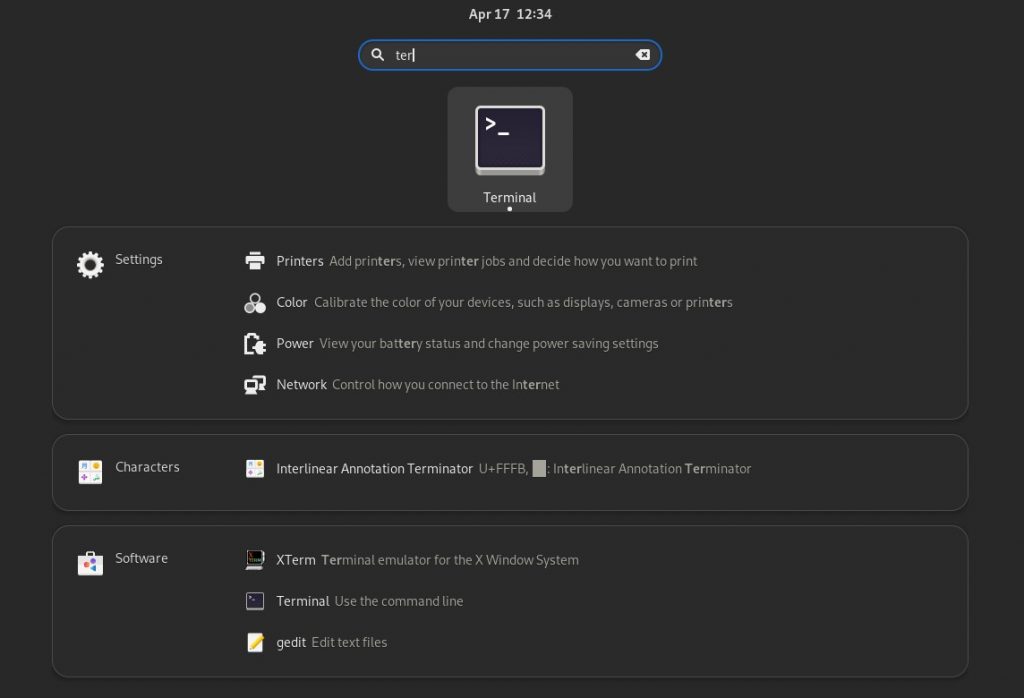Clear the search text with backspace icon

click(643, 55)
